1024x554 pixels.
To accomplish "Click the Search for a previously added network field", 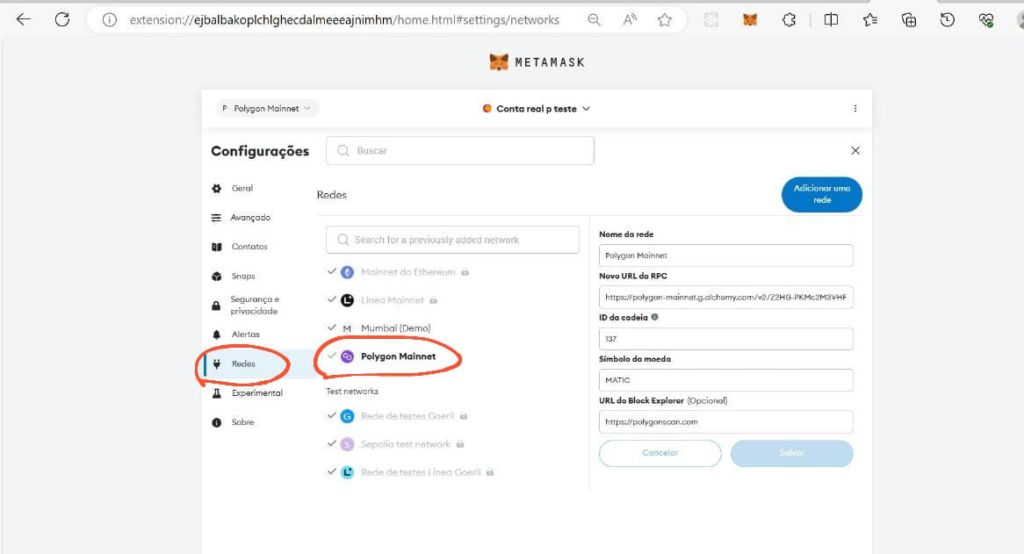I will click(453, 240).
